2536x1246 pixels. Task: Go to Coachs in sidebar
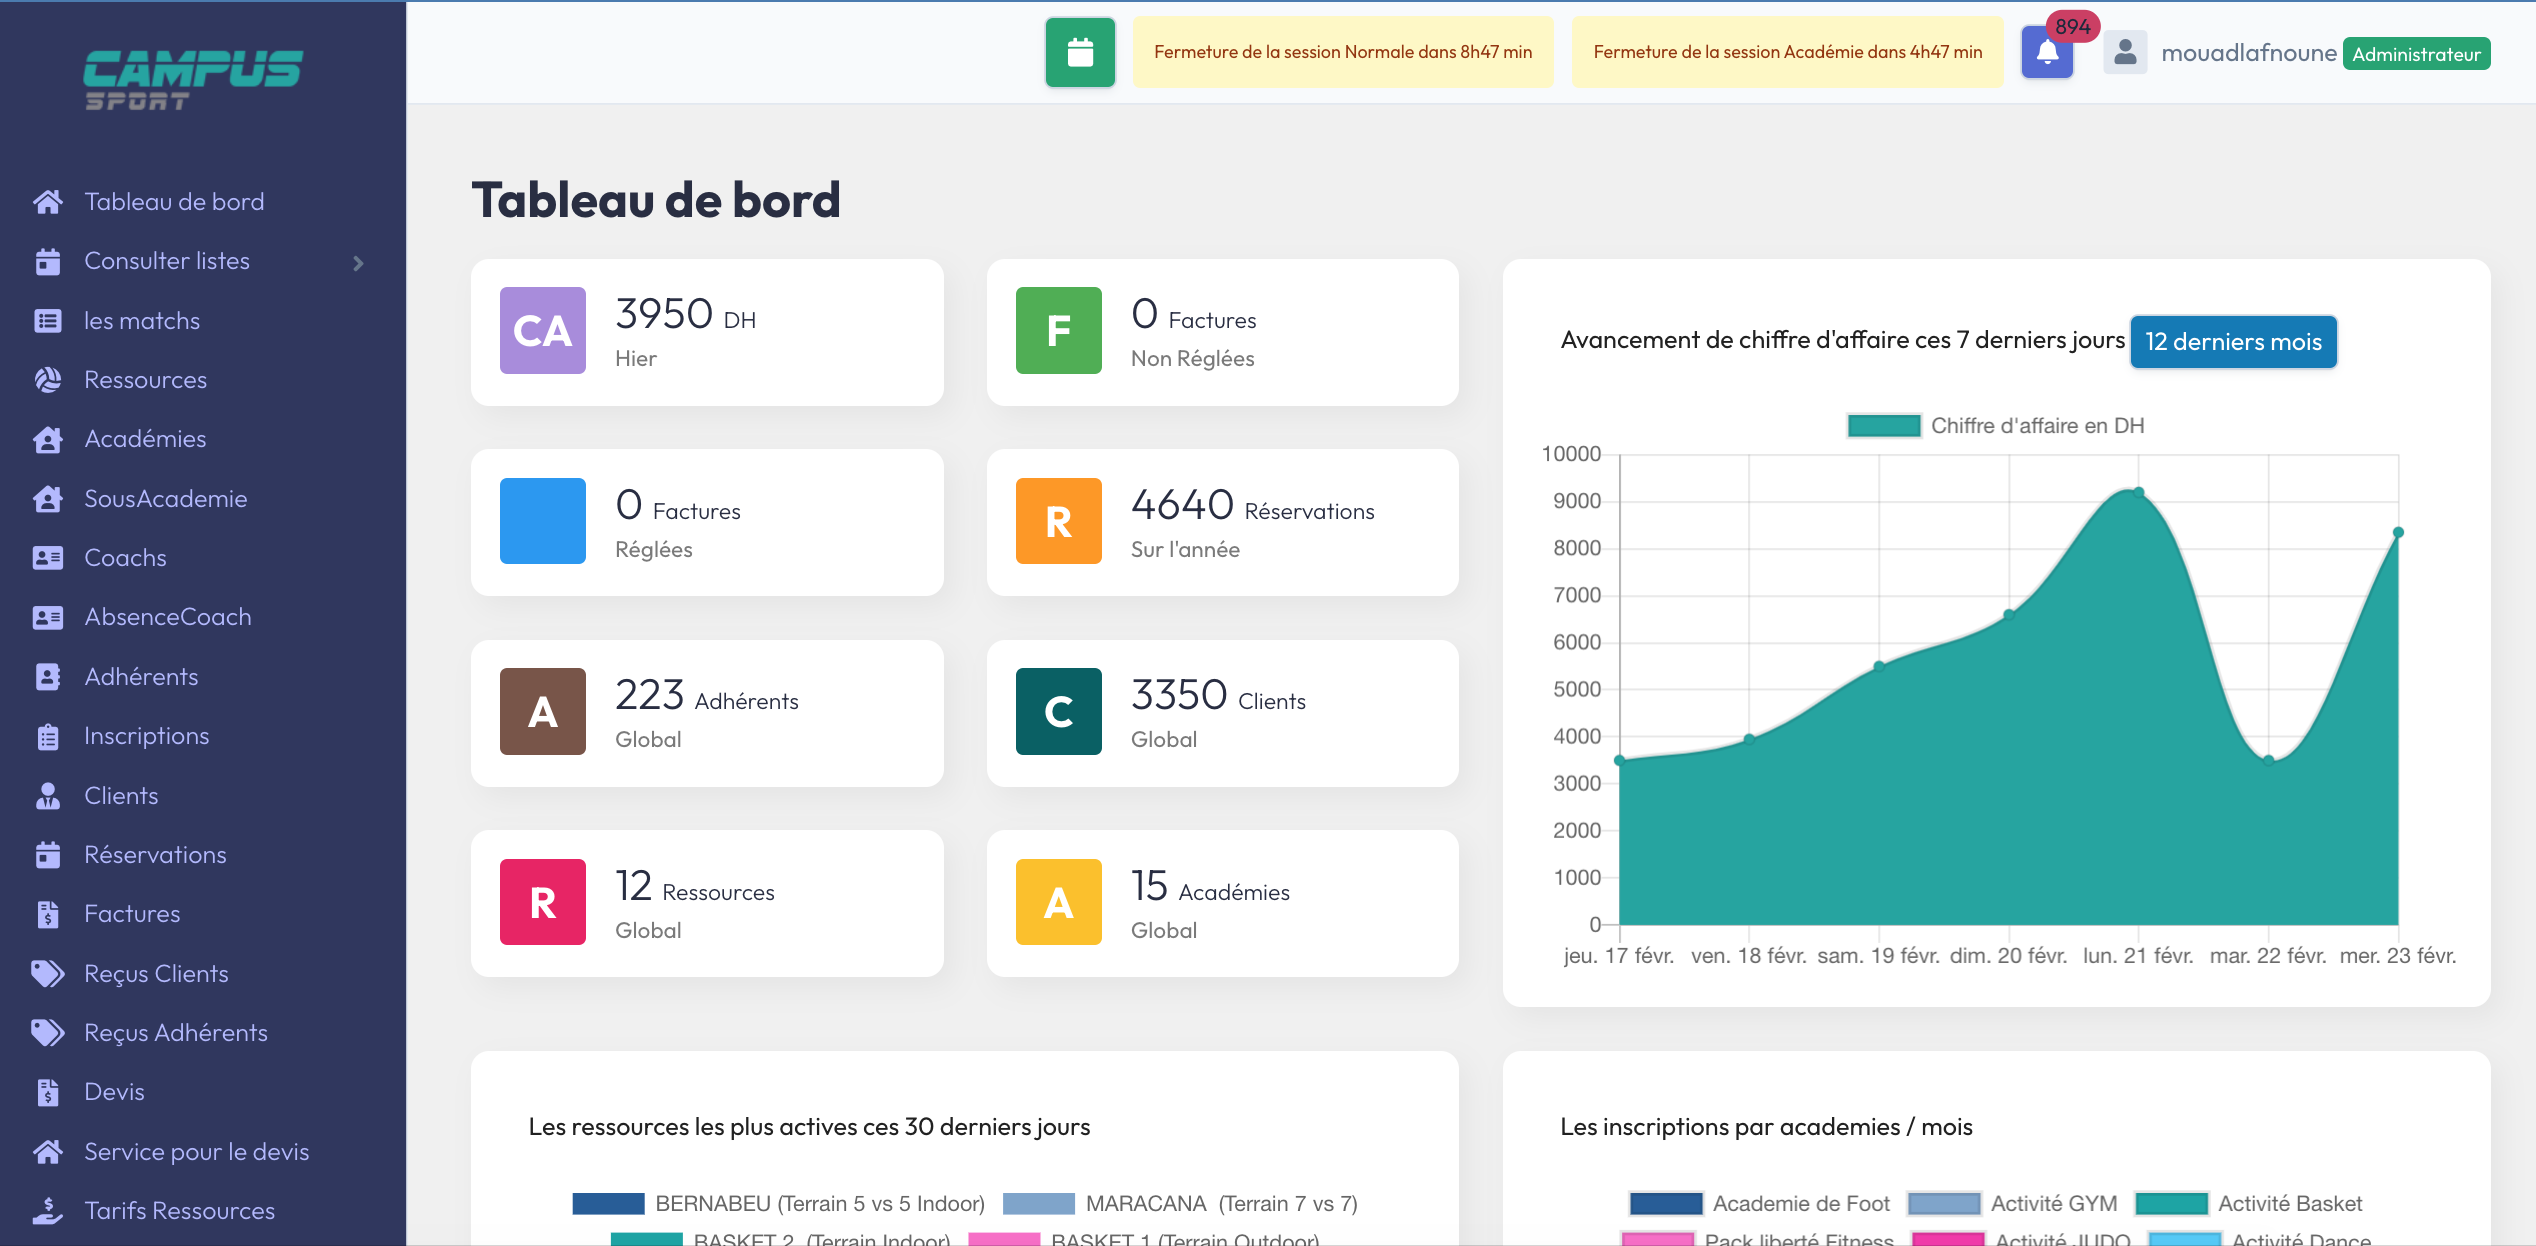click(125, 558)
